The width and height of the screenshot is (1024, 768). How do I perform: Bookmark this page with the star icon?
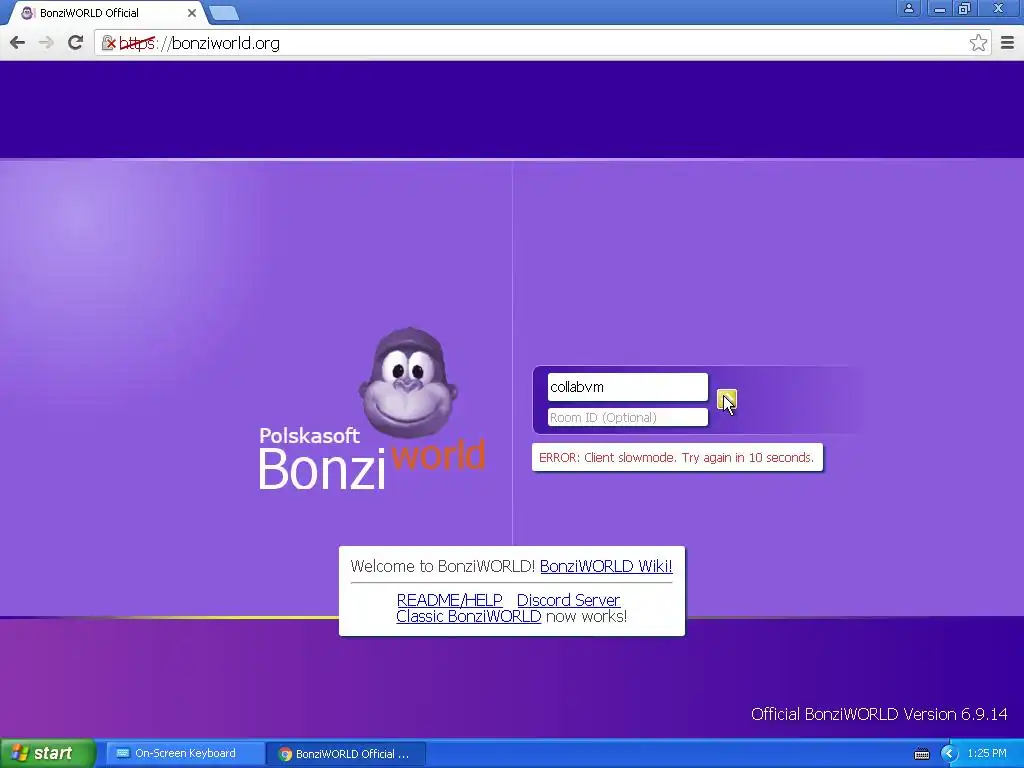point(978,43)
